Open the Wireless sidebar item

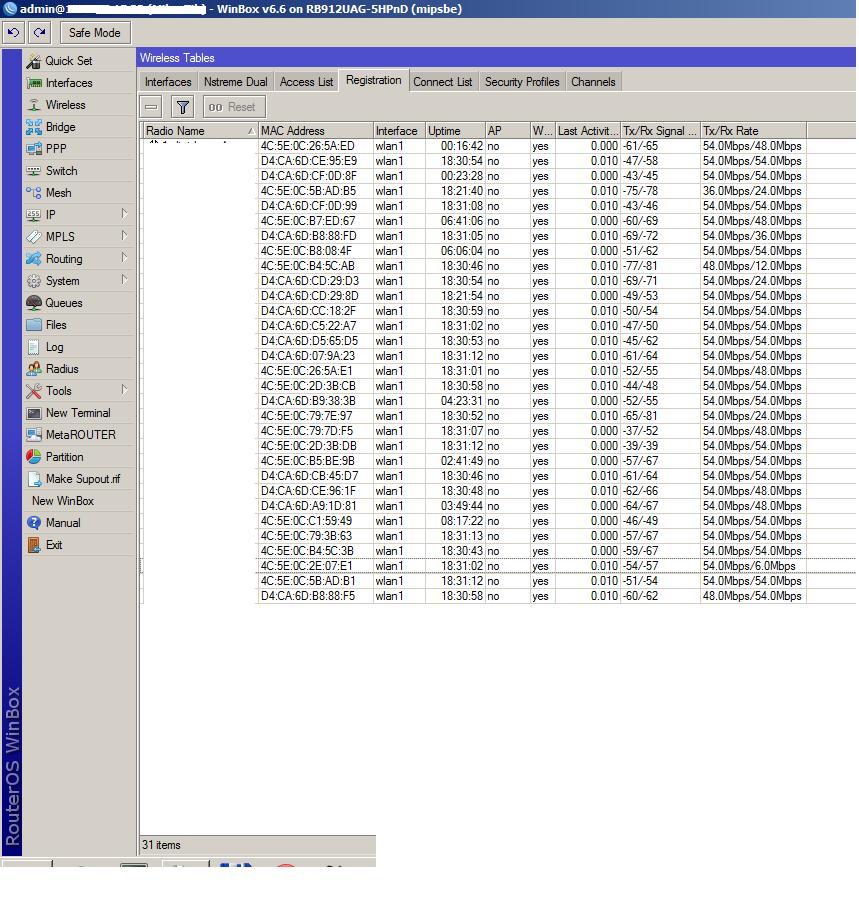point(65,105)
